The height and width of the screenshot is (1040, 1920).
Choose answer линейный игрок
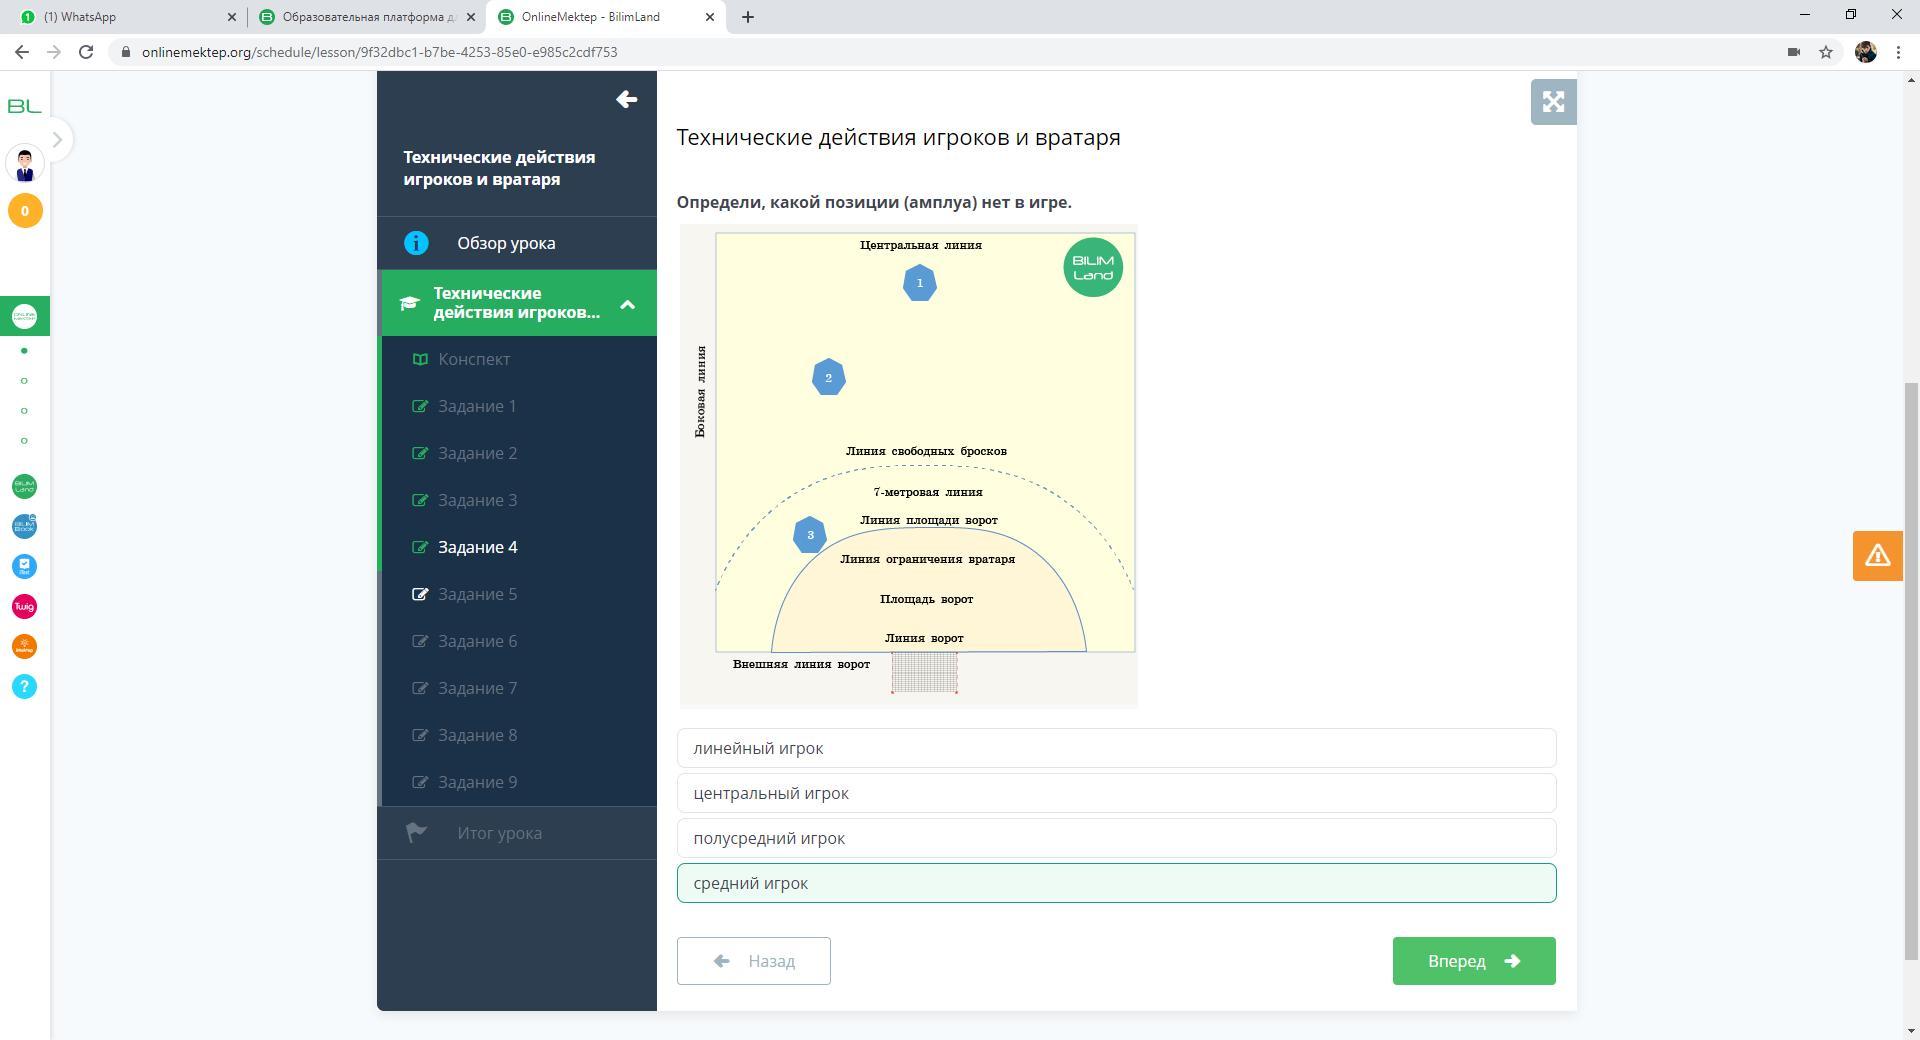click(x=1116, y=748)
